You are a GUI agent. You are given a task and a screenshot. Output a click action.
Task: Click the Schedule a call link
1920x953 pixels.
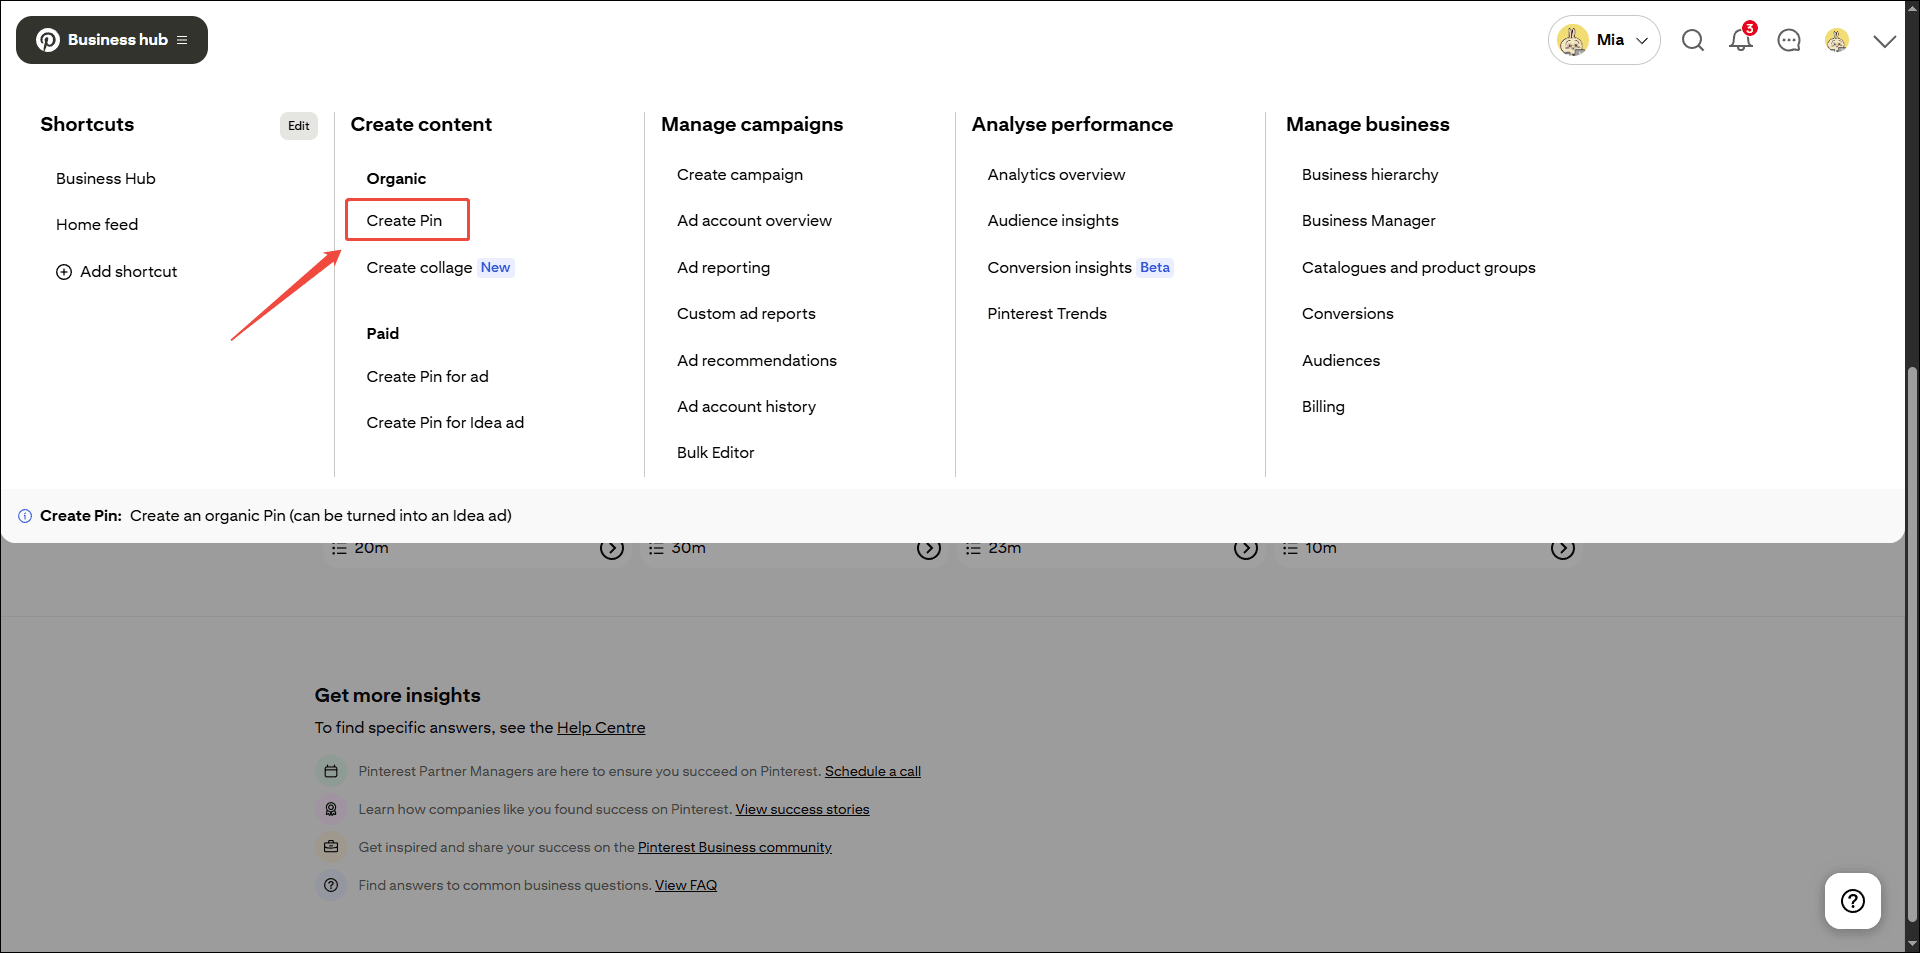pyautogui.click(x=873, y=772)
